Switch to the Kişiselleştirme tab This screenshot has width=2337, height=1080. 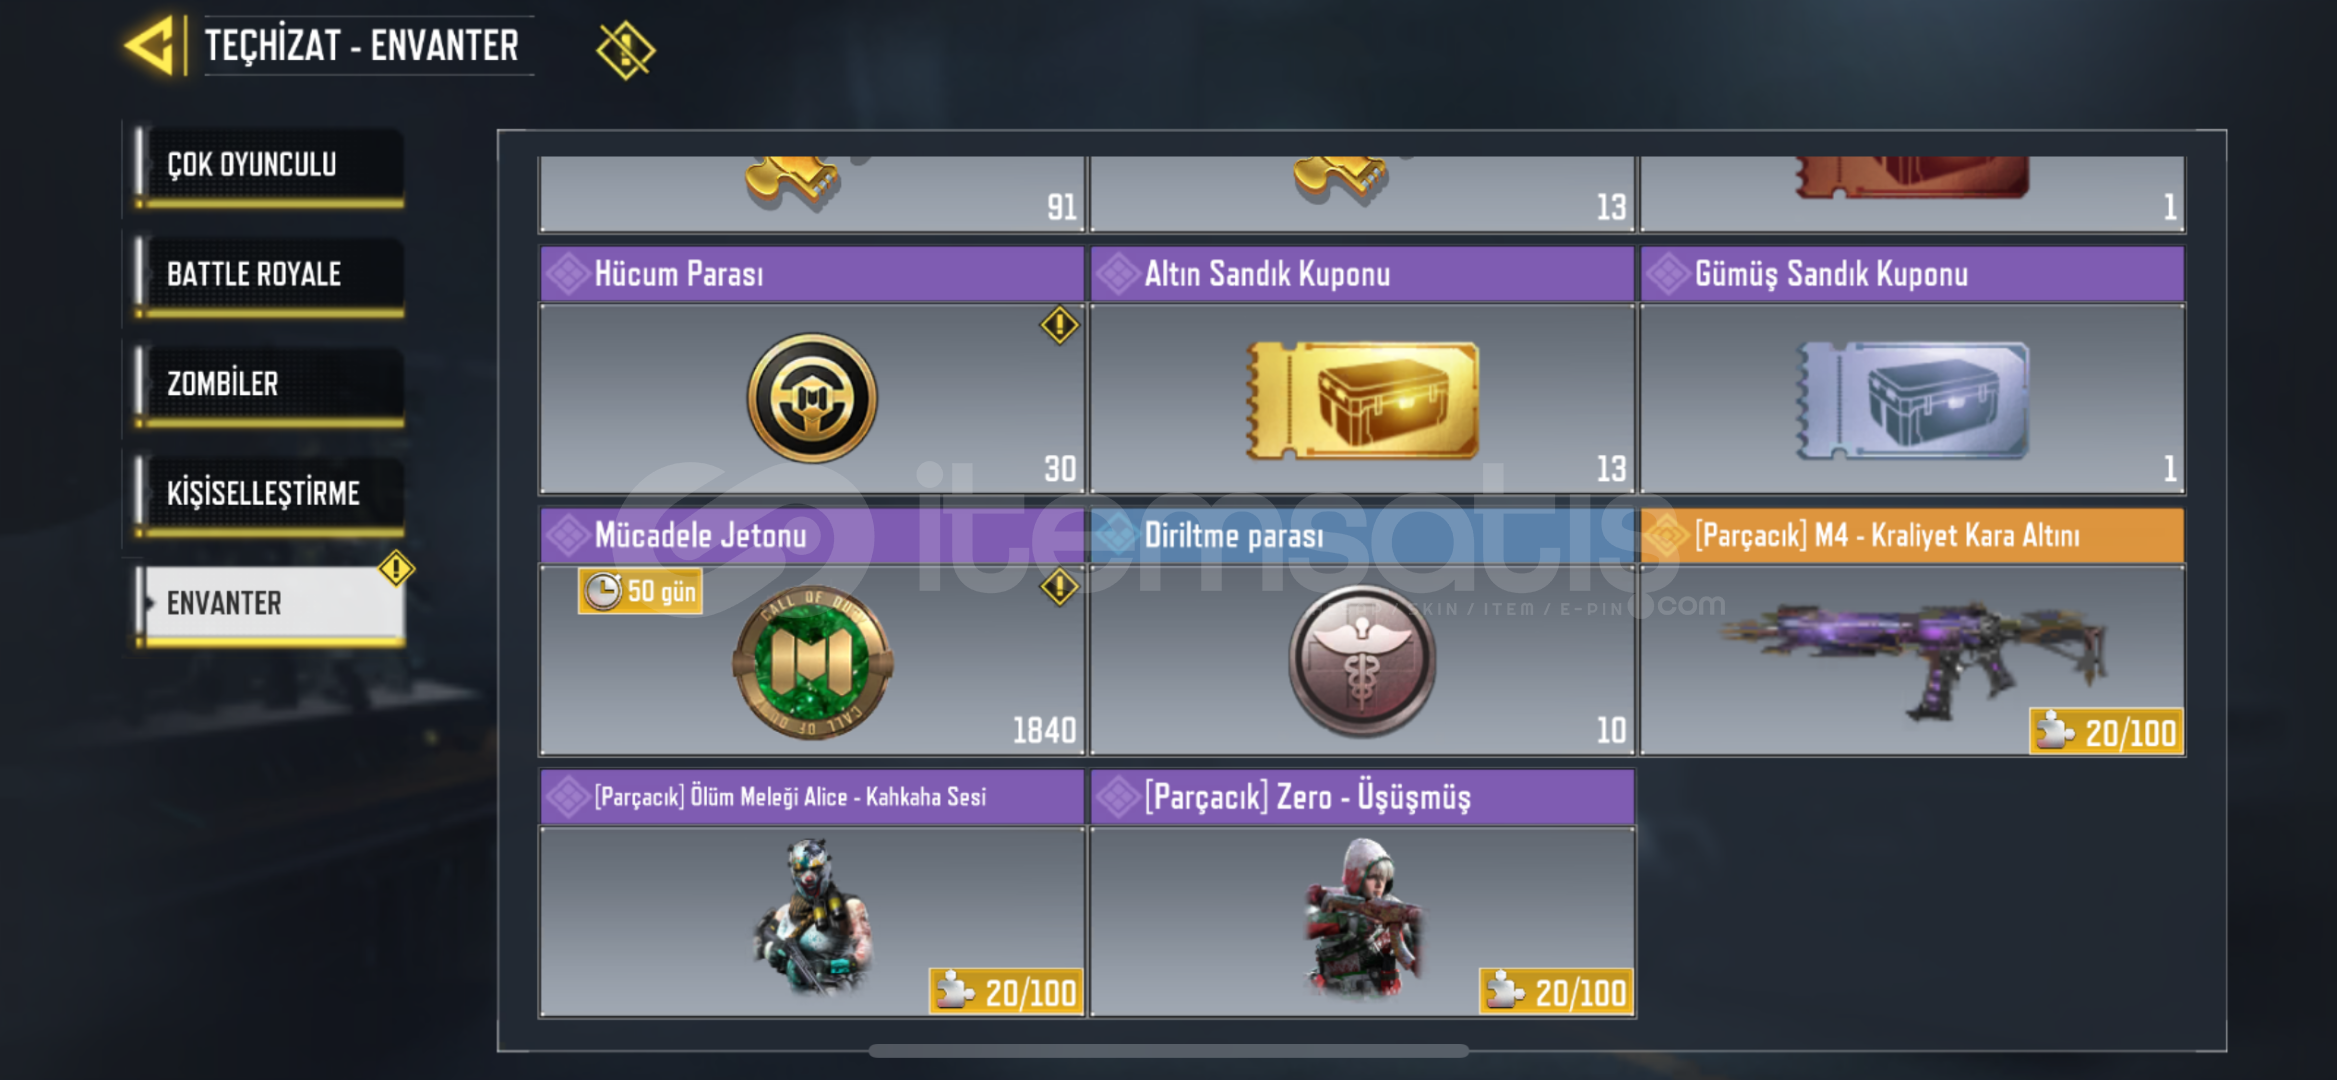[x=270, y=495]
